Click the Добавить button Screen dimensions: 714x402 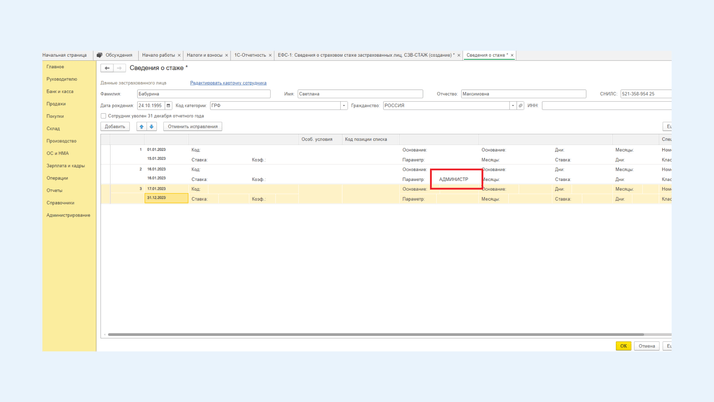tap(115, 127)
